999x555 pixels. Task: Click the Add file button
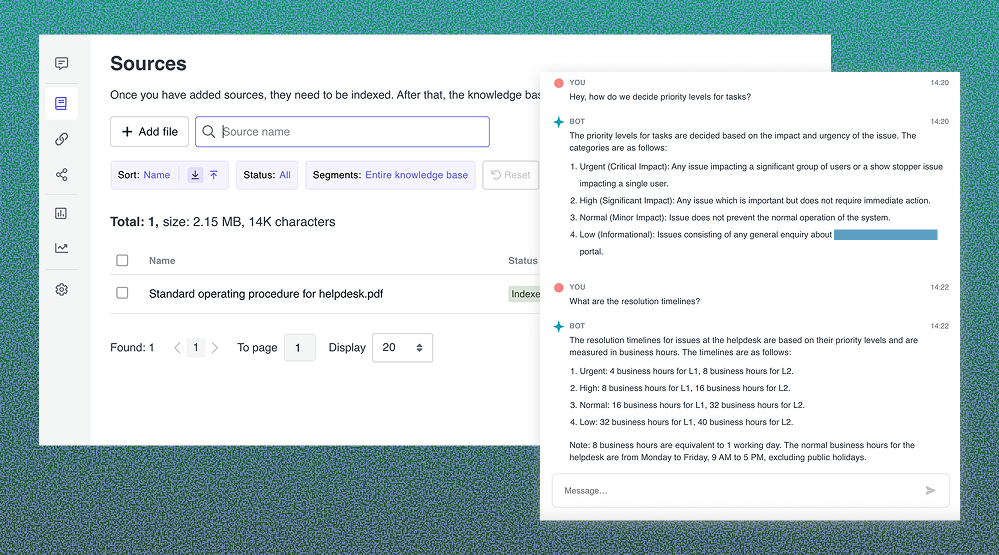[x=149, y=132]
